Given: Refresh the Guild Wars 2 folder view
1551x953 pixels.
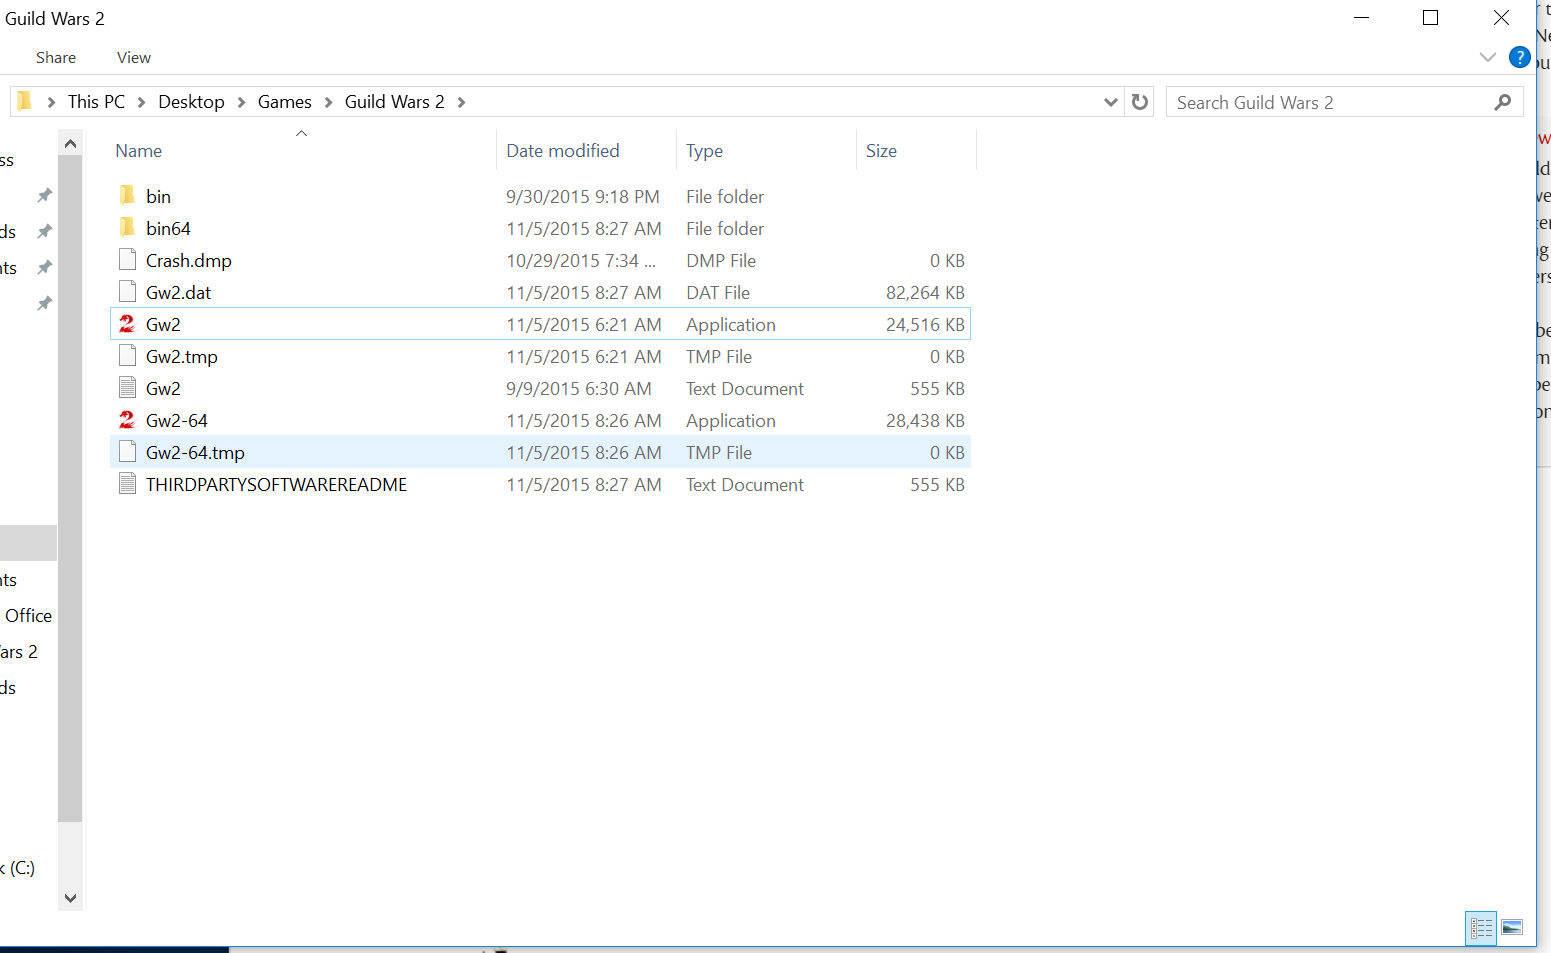Looking at the screenshot, I should [1140, 102].
